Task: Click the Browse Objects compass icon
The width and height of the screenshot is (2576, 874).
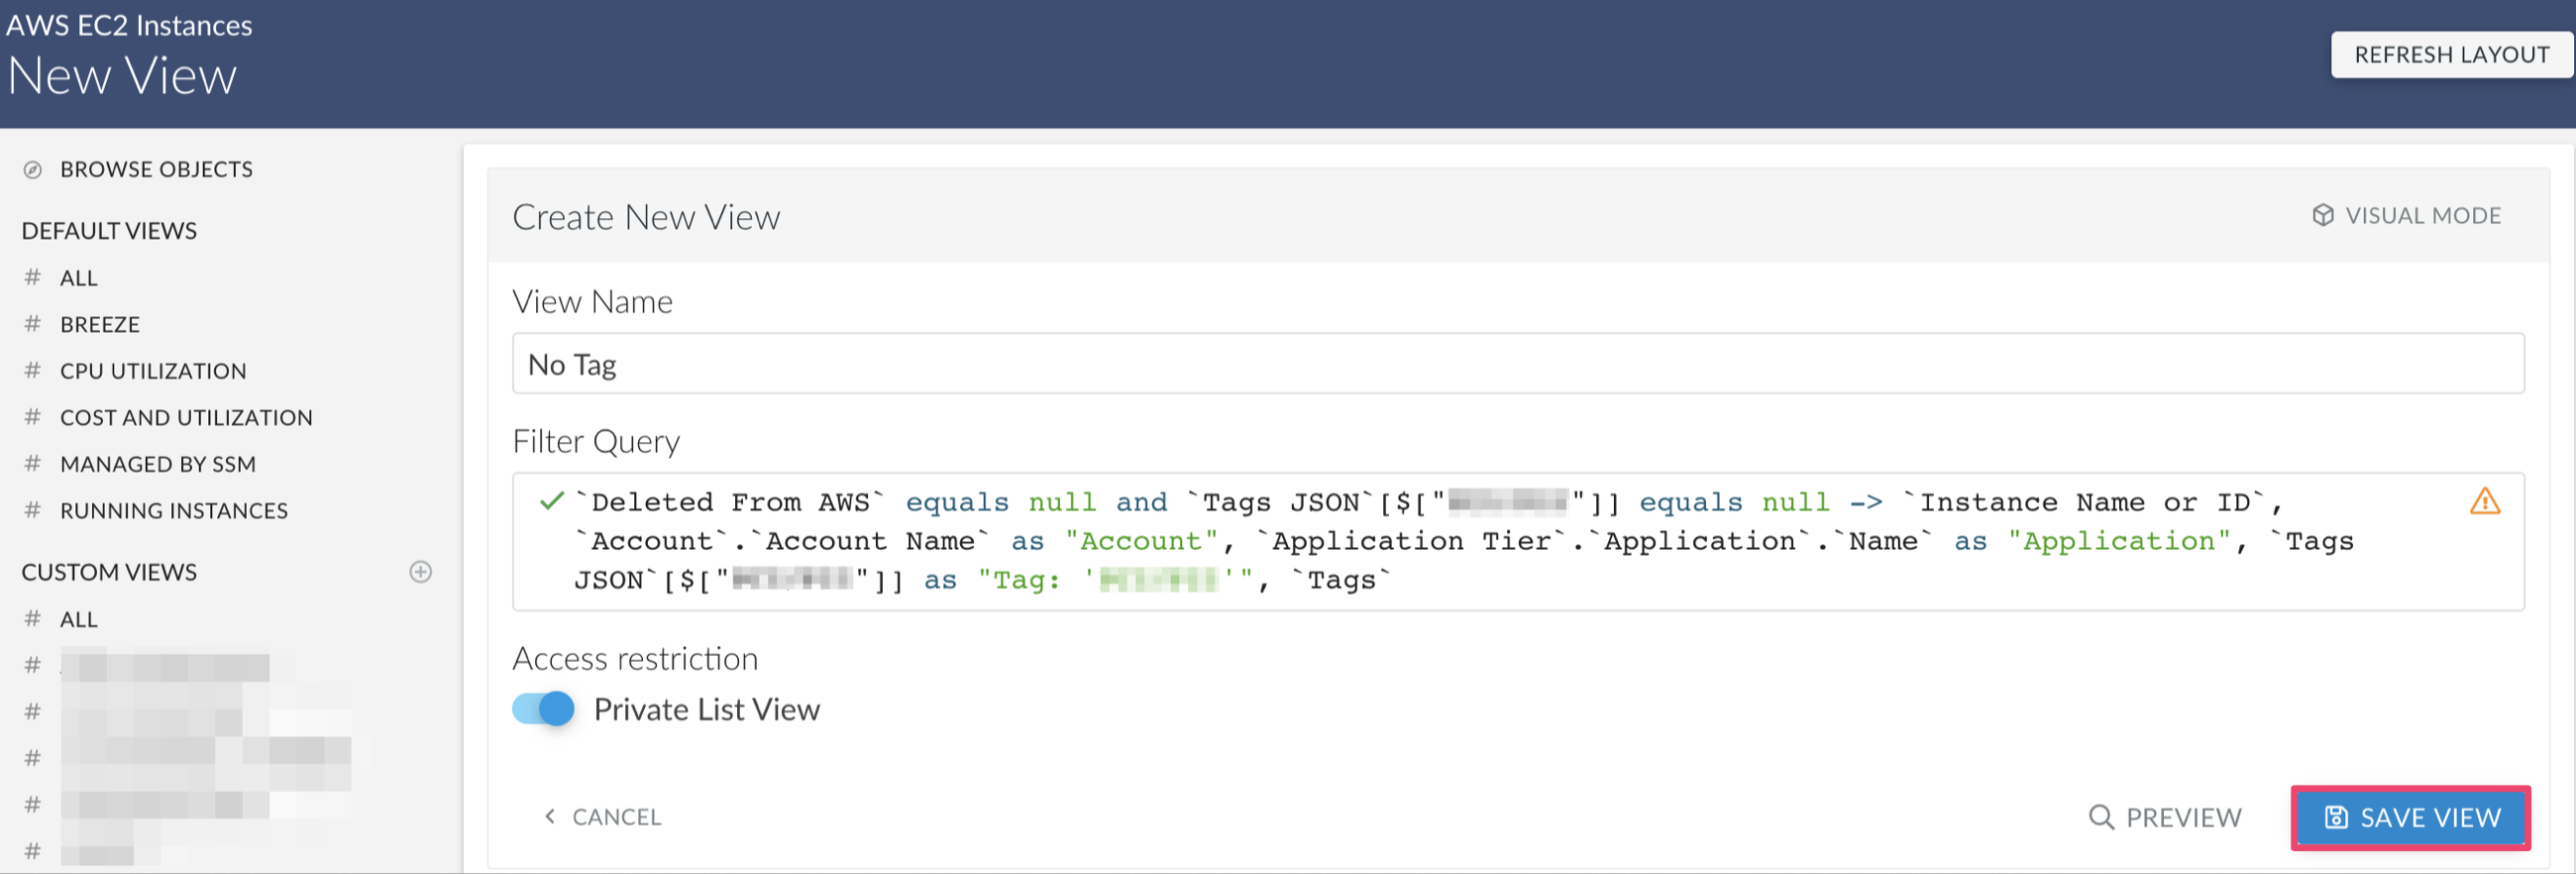Action: pos(33,170)
